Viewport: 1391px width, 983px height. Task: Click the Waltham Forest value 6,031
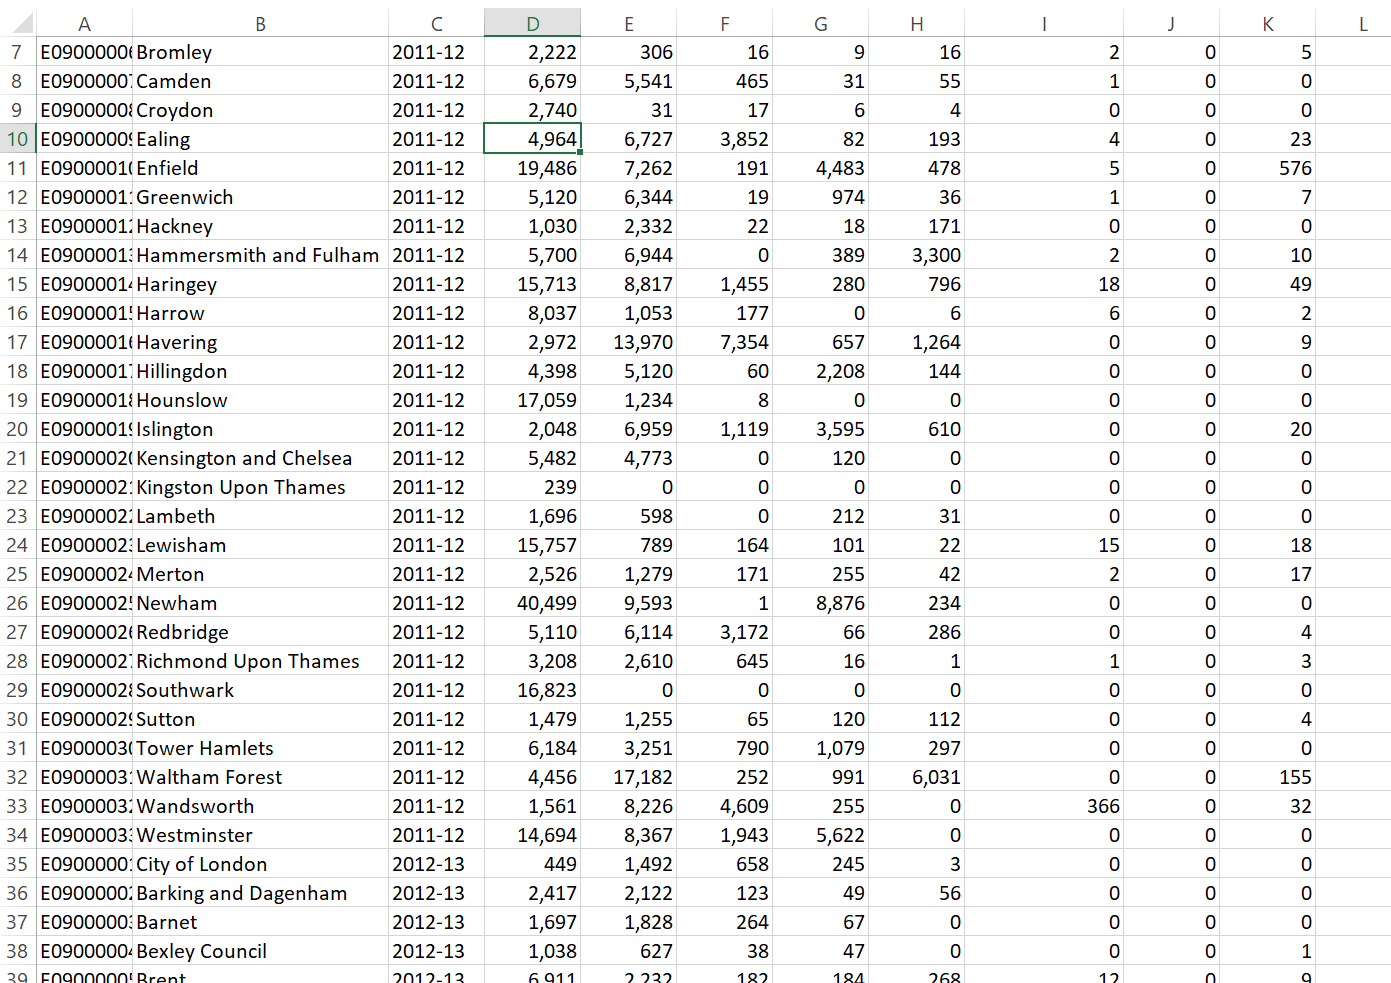[916, 777]
